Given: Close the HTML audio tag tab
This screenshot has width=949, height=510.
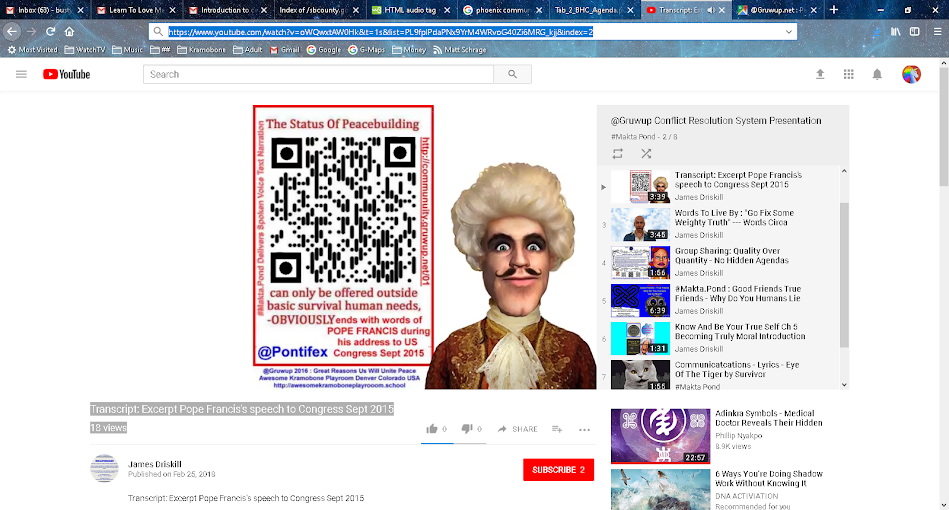Looking at the screenshot, I should coord(447,10).
